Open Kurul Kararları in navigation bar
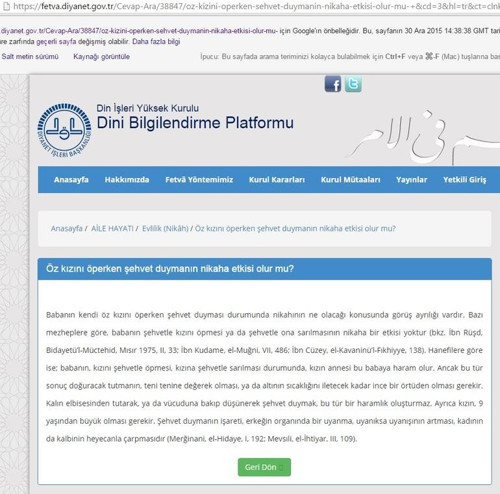This screenshot has width=500, height=494. [x=277, y=180]
